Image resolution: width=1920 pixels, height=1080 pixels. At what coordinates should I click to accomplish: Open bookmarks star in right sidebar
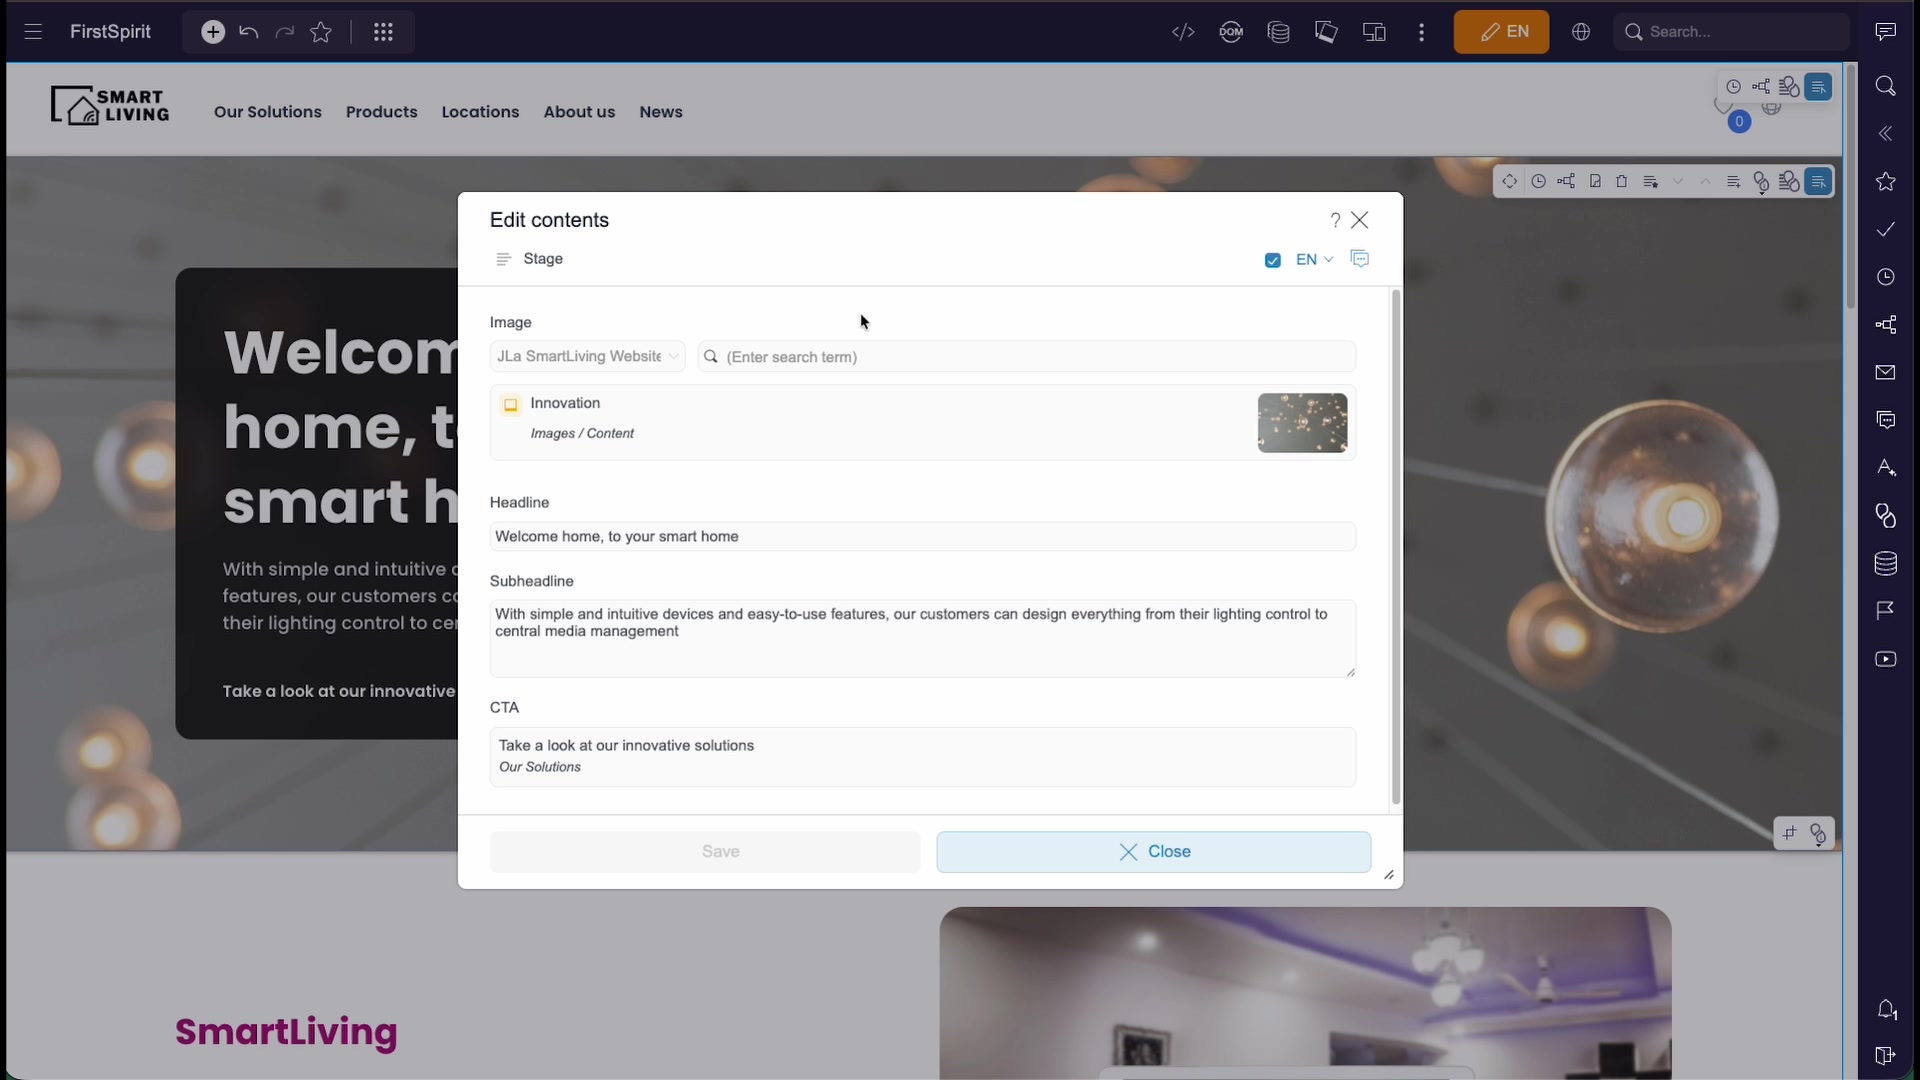[1886, 181]
